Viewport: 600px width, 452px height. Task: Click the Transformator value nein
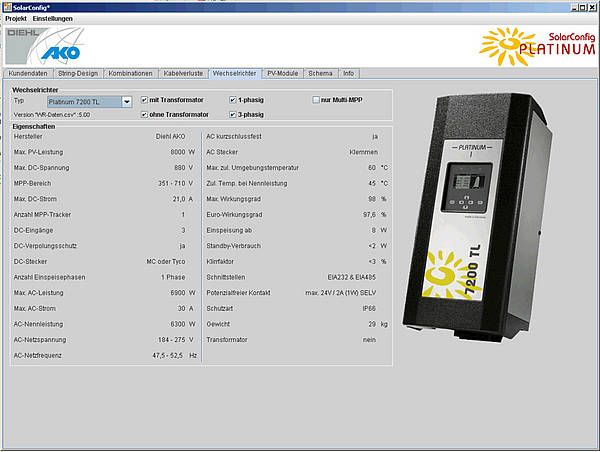pyautogui.click(x=369, y=340)
